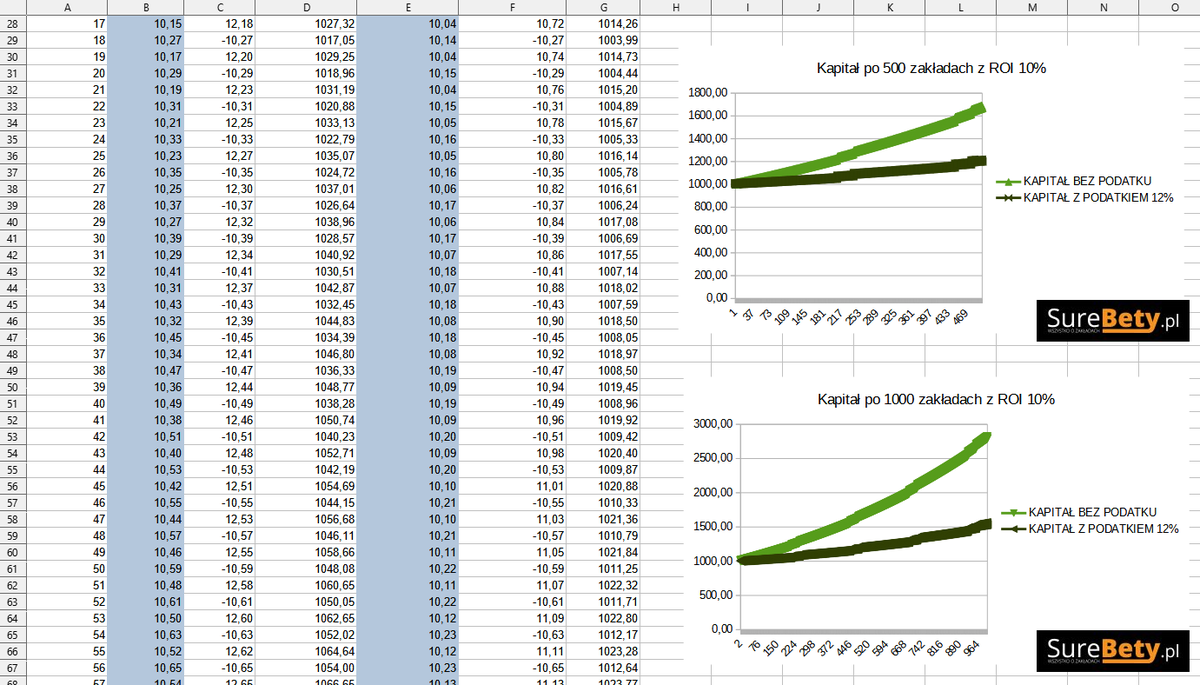Select column header M
The width and height of the screenshot is (1200, 685).
(x=1033, y=7)
